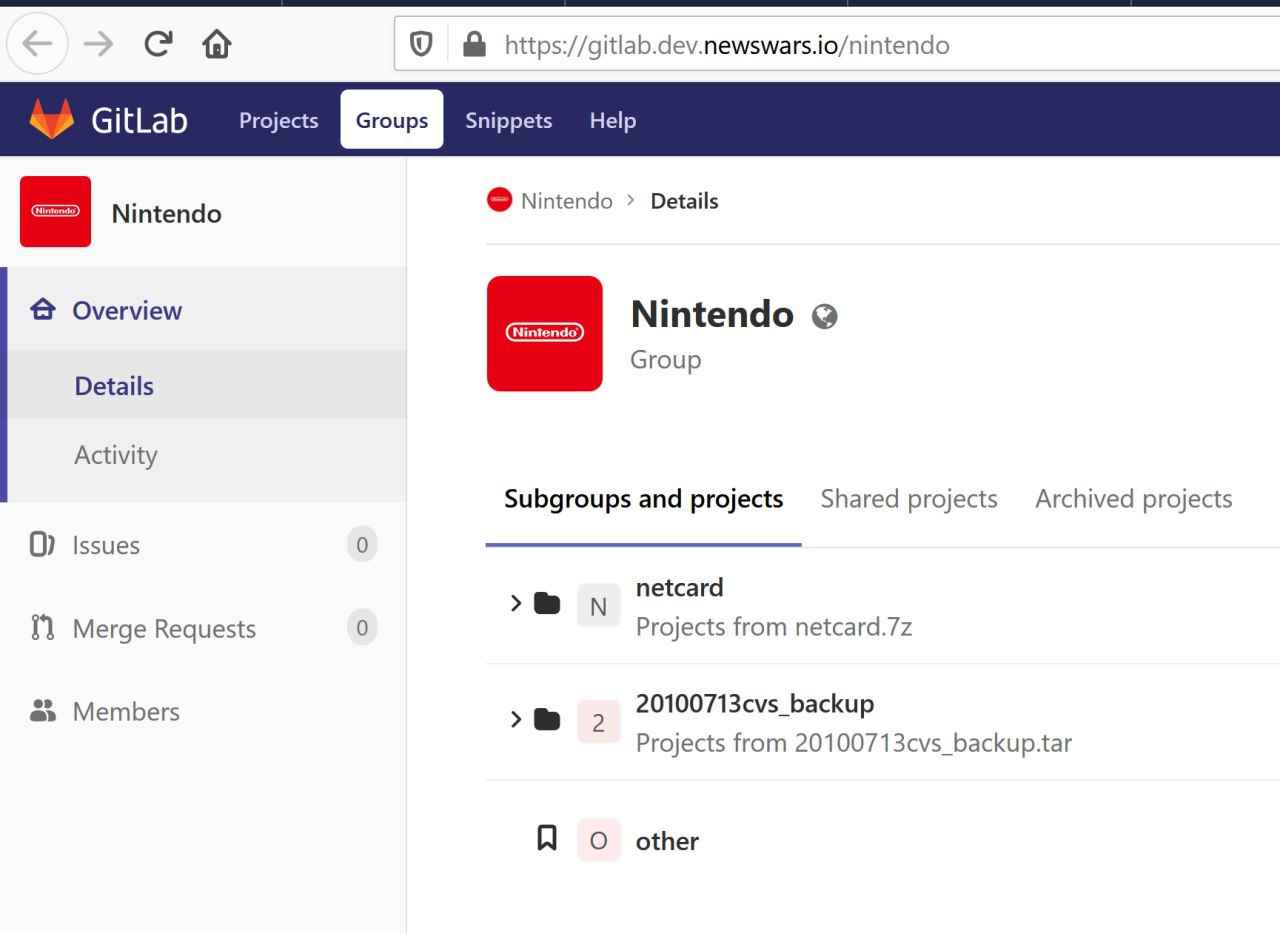Select Subgroups and projects tab
Screen dimensions: 1280x933
coord(643,498)
